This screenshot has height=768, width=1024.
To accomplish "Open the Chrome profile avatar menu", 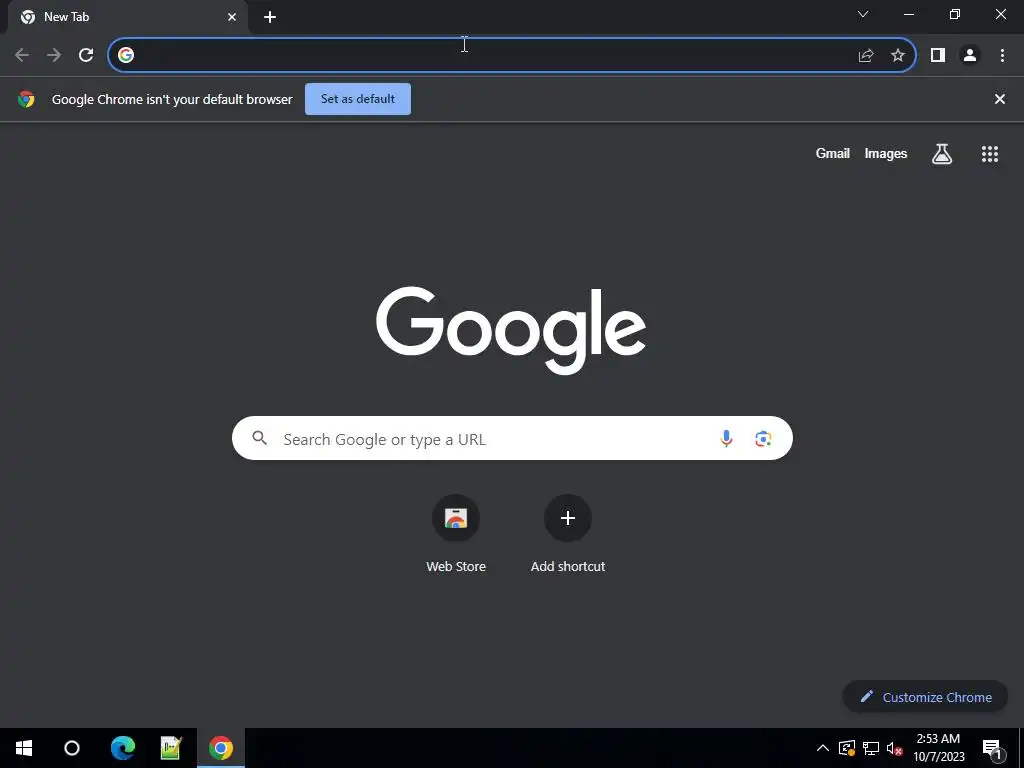I will (970, 56).
